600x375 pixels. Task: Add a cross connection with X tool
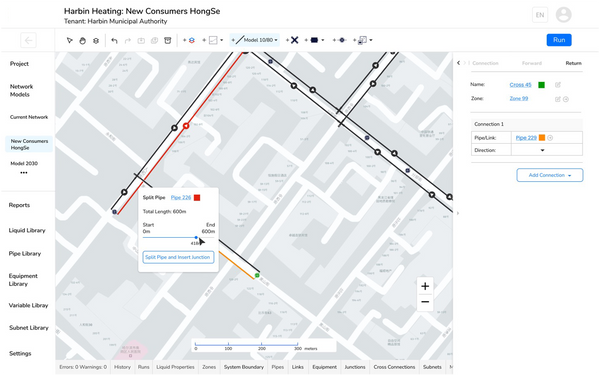(x=294, y=40)
